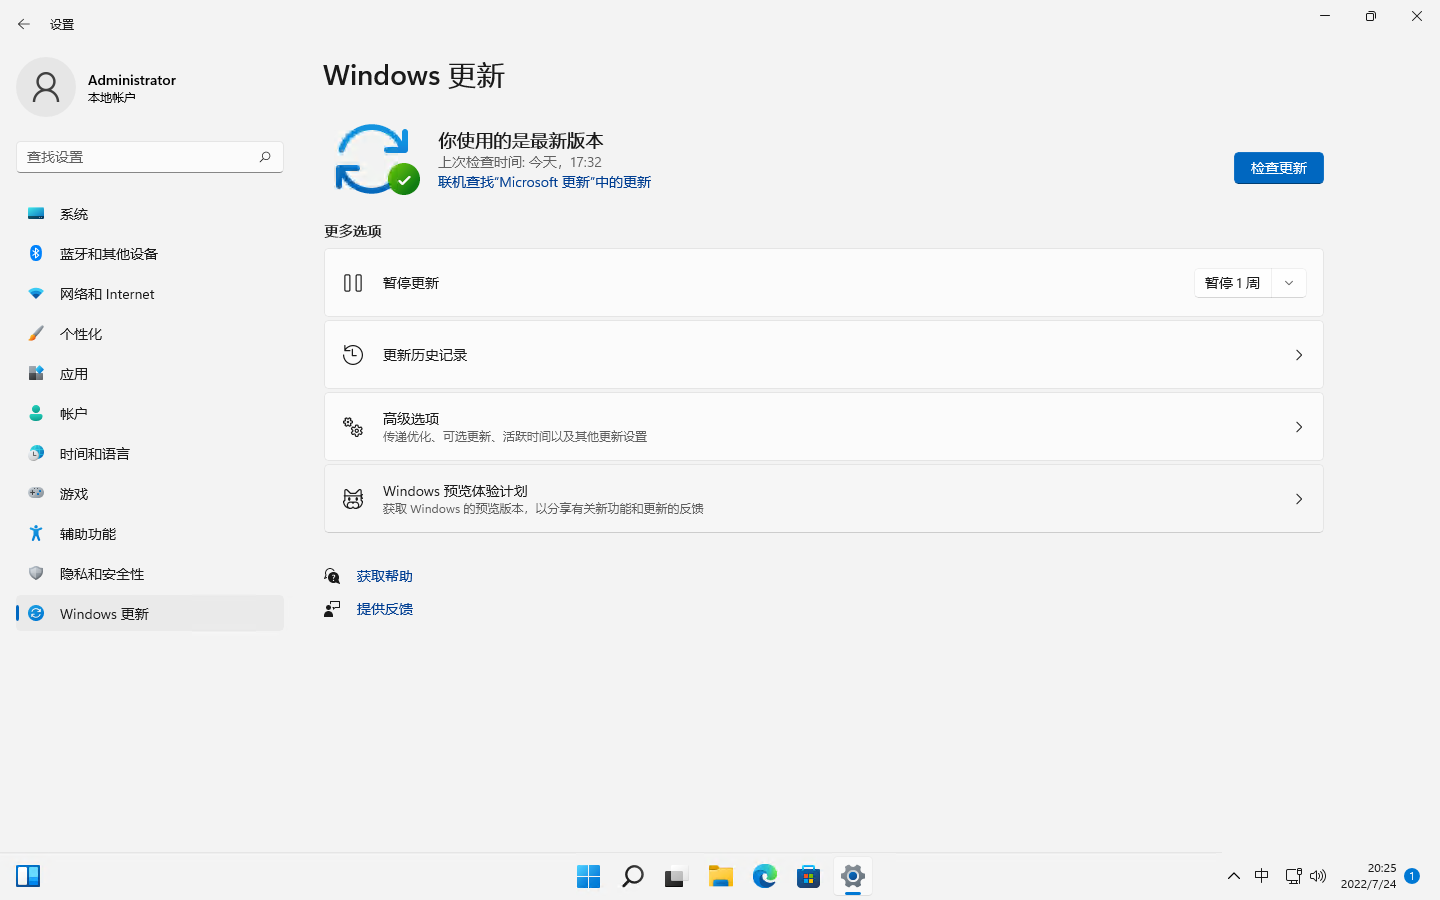
Task: Show hidden tray icons chevron
Action: pyautogui.click(x=1234, y=876)
